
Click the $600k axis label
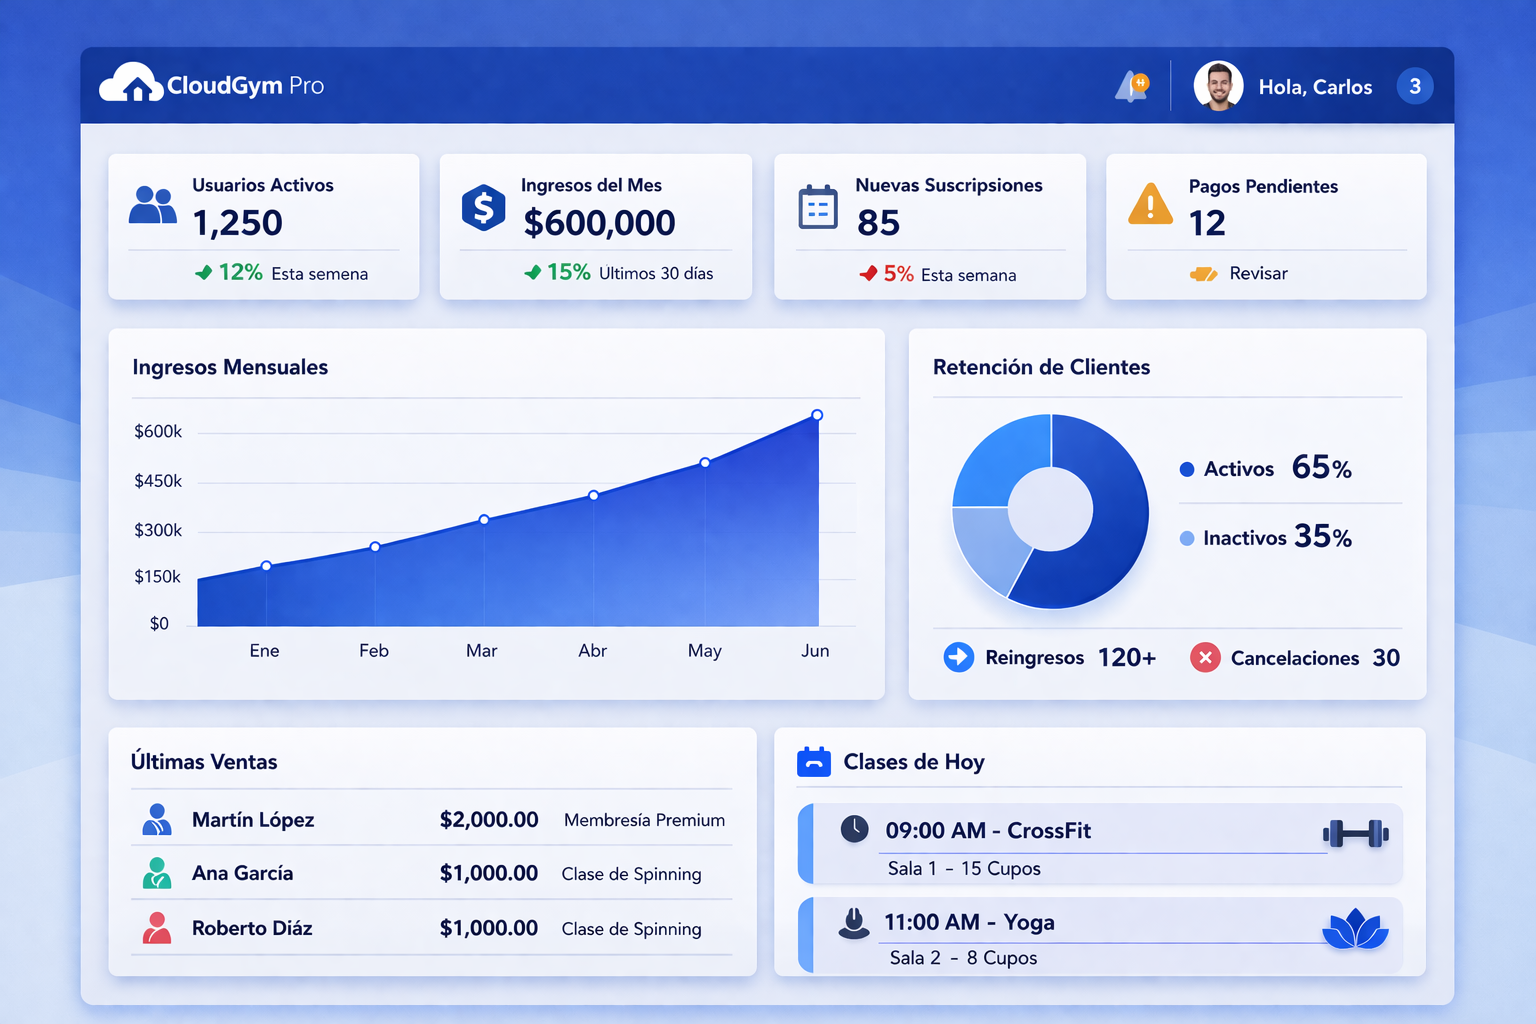point(158,431)
